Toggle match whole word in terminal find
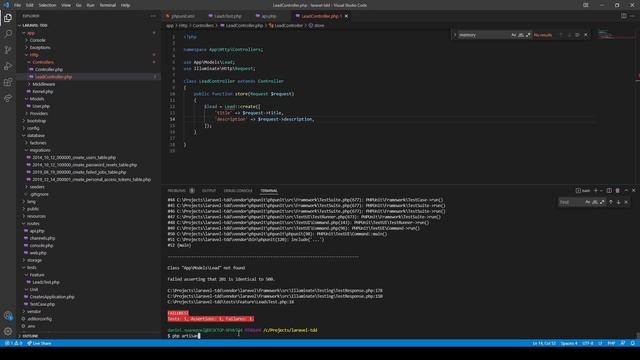This screenshot has width=640, height=360. tap(595, 202)
